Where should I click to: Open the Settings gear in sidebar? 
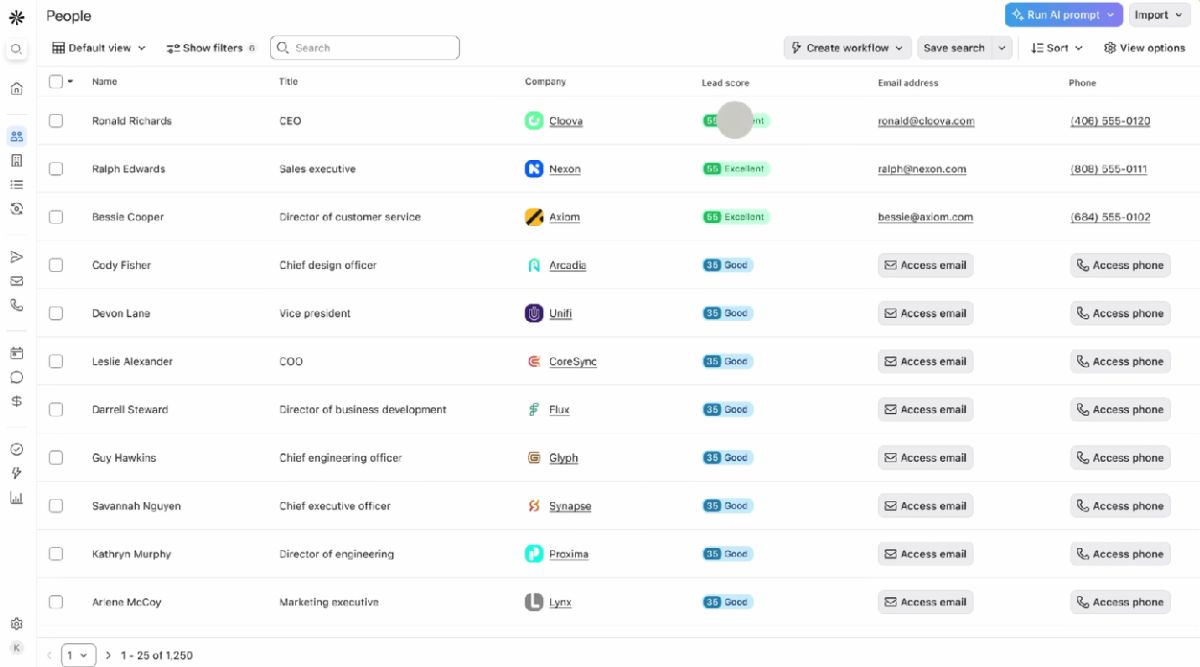16,623
